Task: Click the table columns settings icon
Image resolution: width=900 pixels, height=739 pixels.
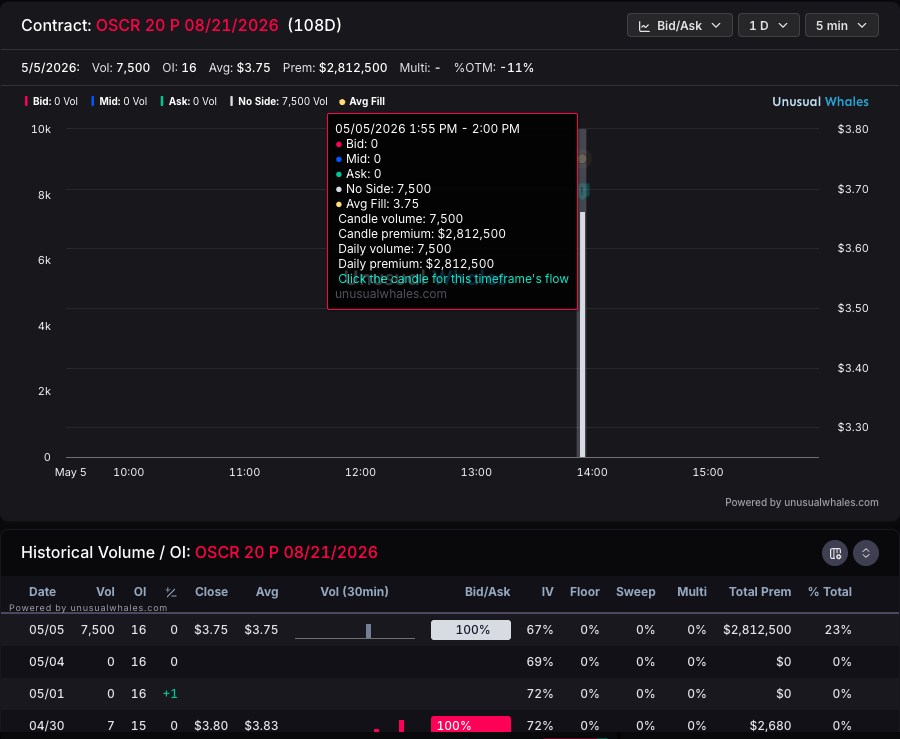Action: click(835, 553)
